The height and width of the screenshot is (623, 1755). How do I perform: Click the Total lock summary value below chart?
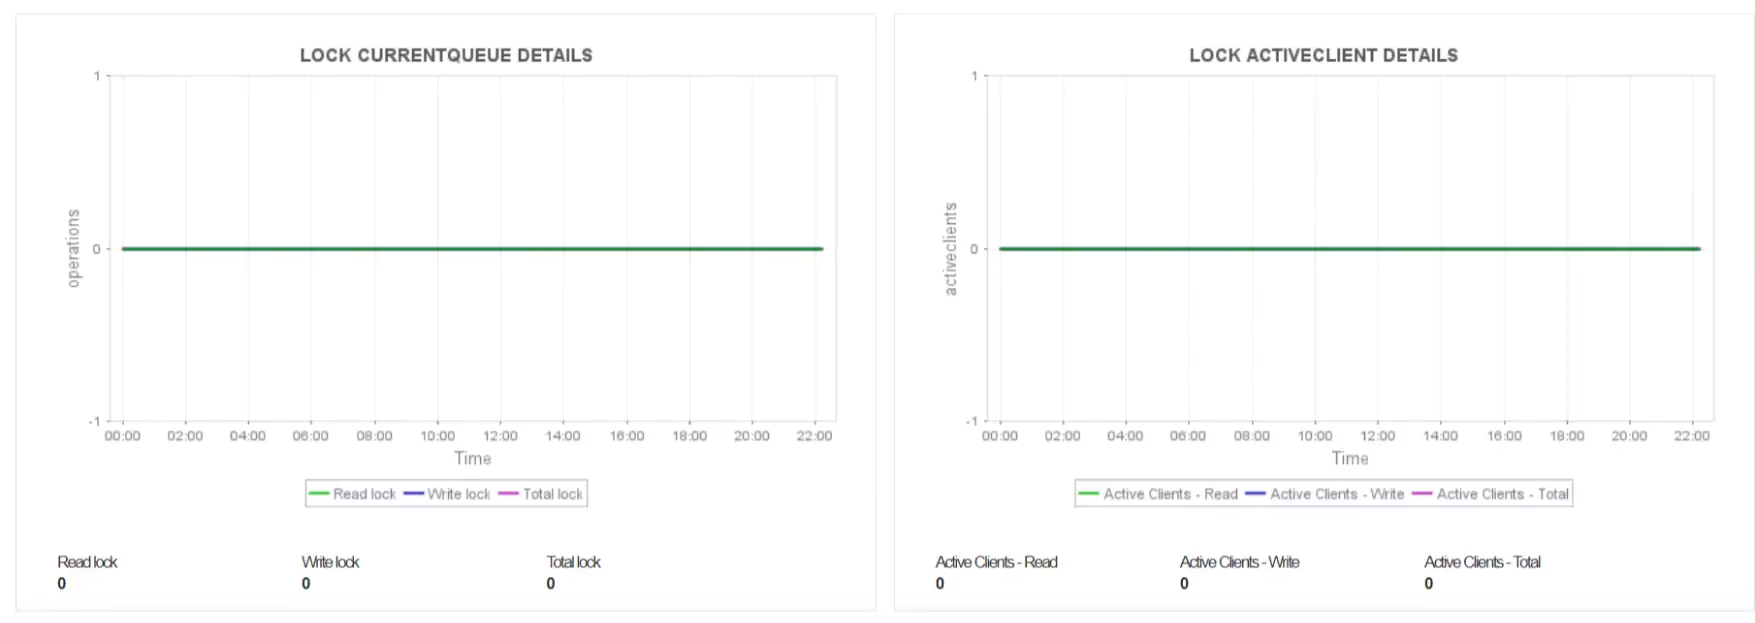[551, 584]
